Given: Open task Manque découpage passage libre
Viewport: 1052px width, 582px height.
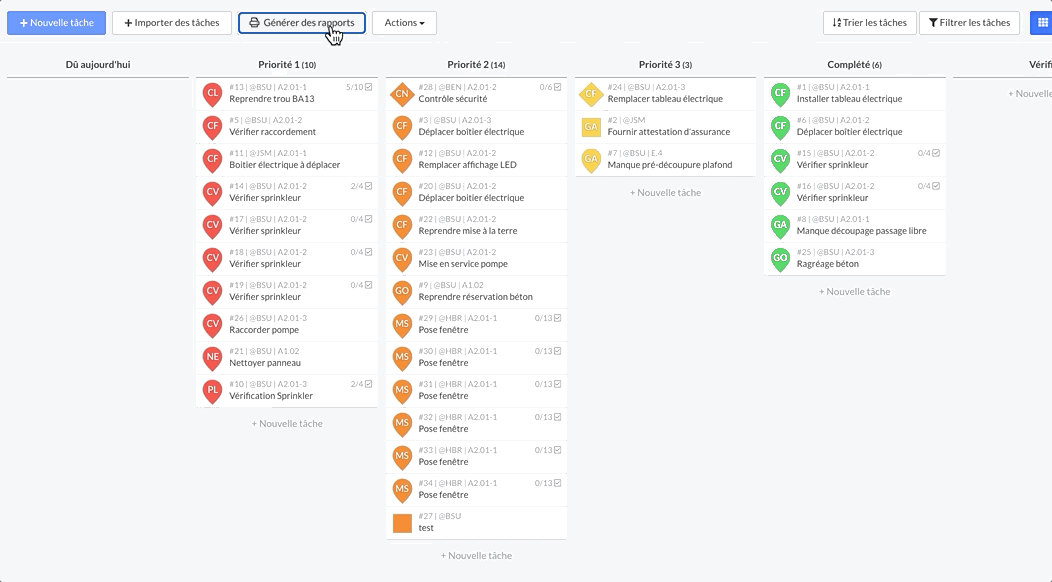Looking at the screenshot, I should click(x=855, y=226).
